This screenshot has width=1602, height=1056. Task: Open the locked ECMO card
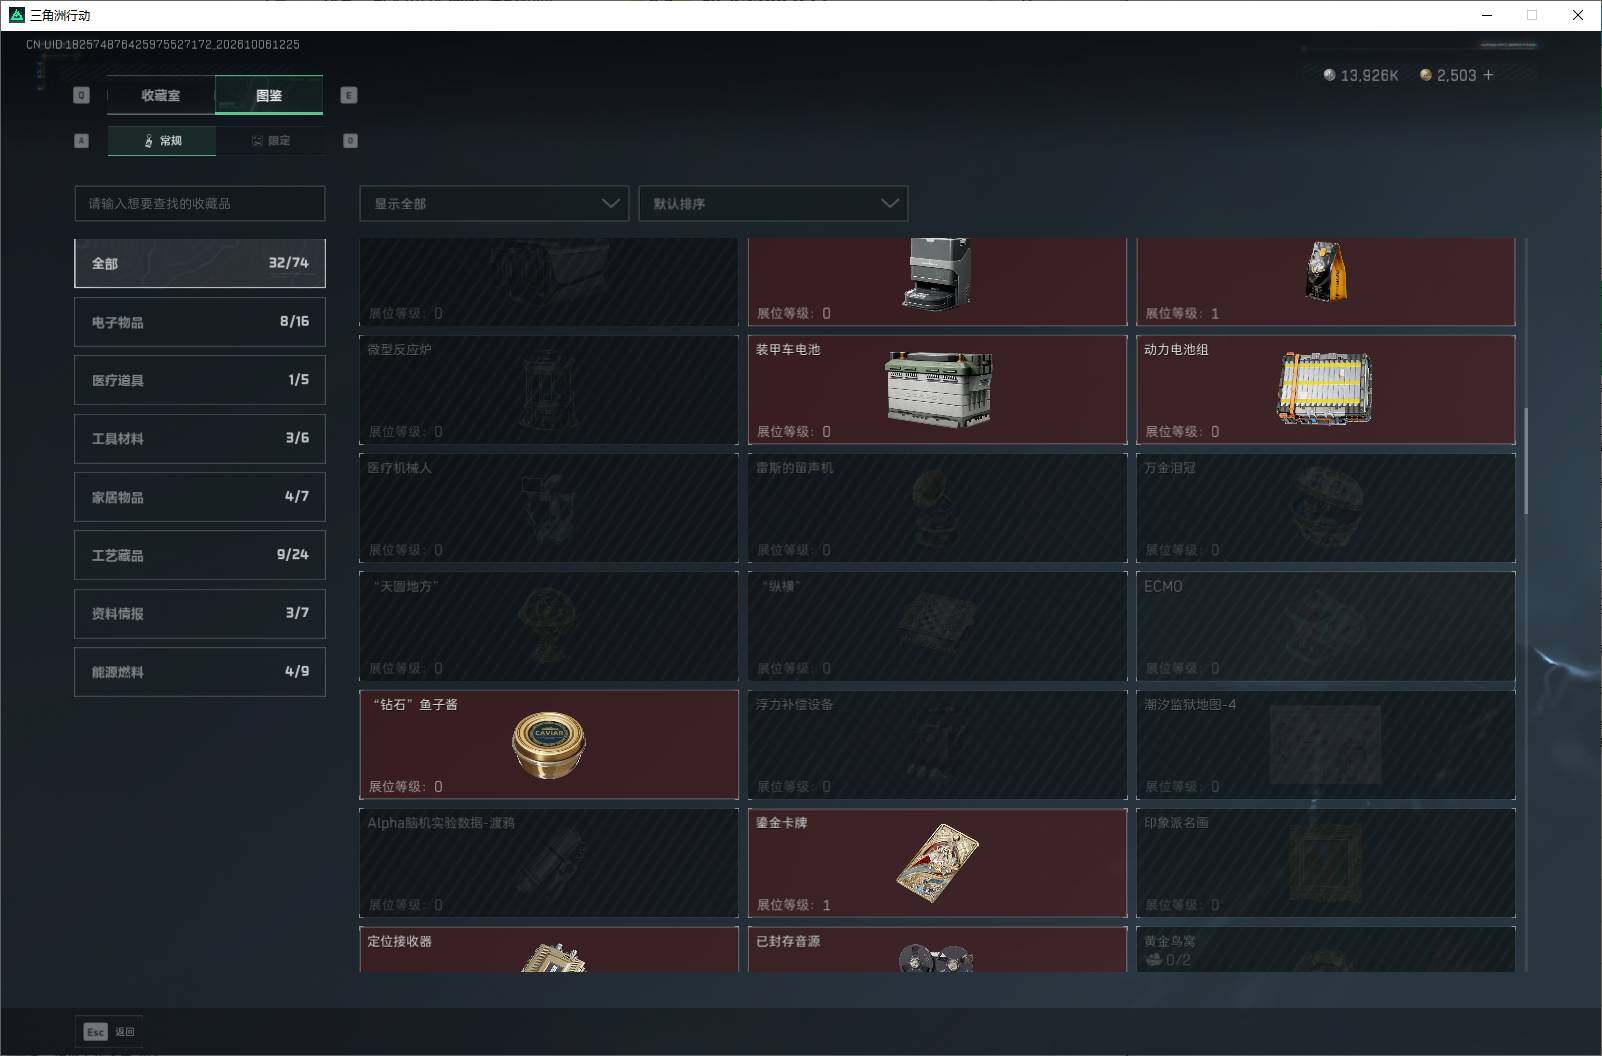click(1326, 626)
